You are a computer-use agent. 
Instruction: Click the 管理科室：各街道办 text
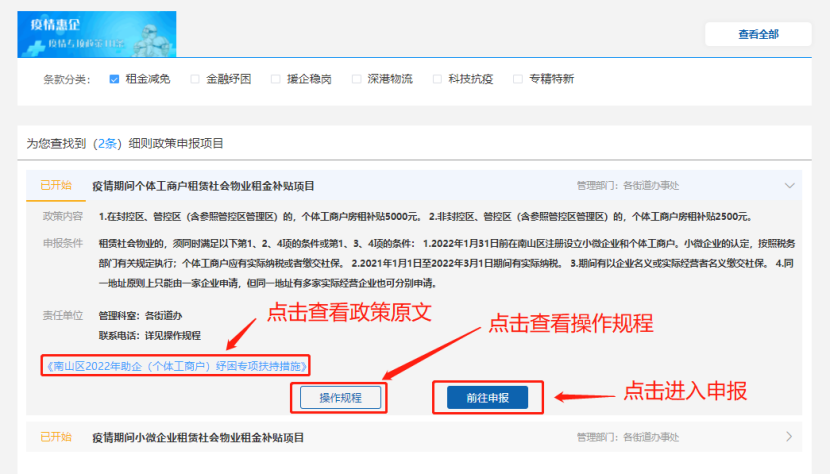(x=140, y=316)
